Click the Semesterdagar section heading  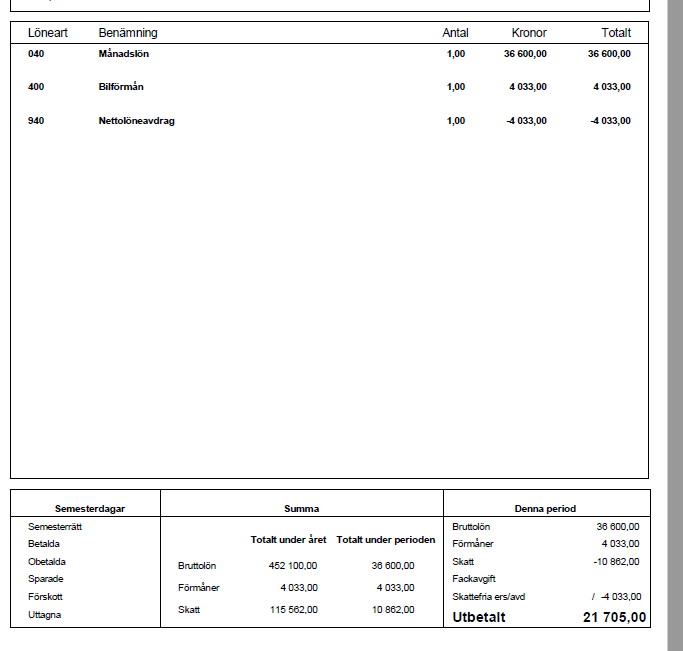pyautogui.click(x=90, y=509)
